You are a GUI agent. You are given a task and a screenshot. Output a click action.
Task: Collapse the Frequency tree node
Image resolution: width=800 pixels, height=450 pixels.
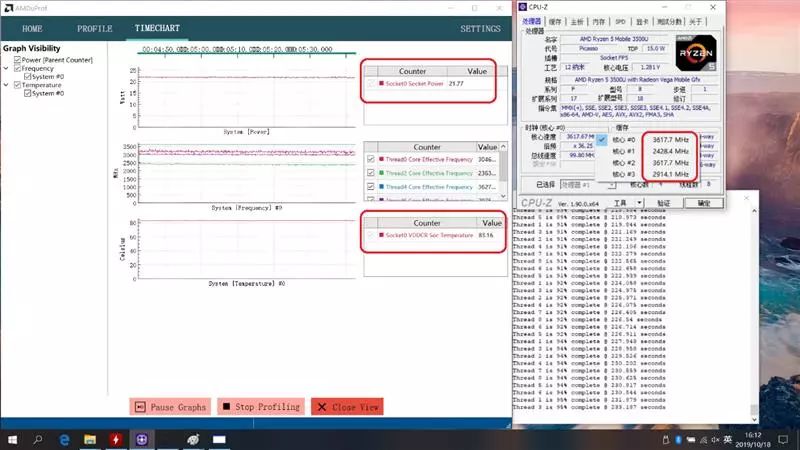pyautogui.click(x=6, y=68)
